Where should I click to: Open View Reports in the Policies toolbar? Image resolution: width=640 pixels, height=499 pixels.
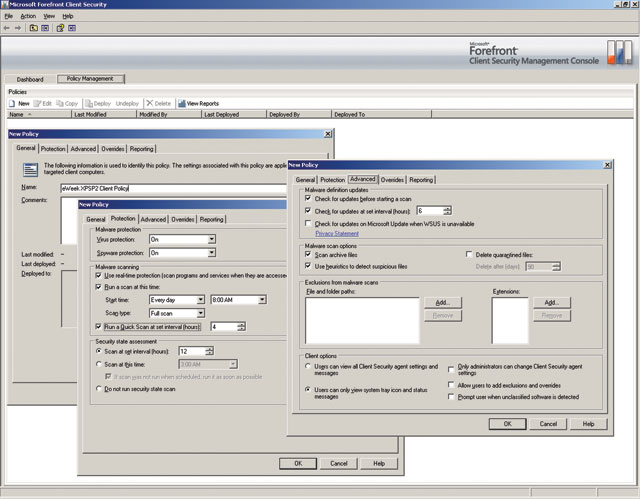(199, 104)
